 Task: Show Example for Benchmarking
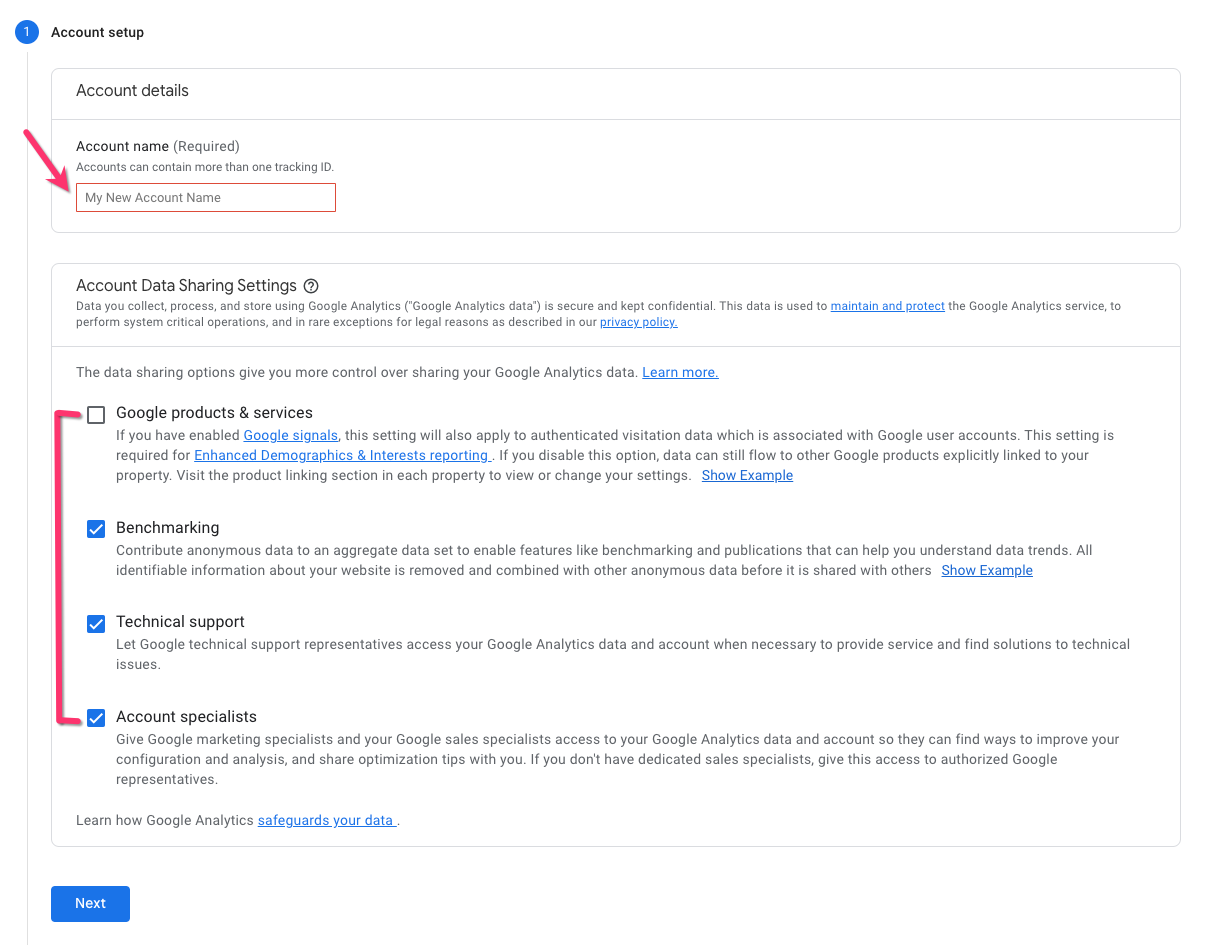coord(986,570)
